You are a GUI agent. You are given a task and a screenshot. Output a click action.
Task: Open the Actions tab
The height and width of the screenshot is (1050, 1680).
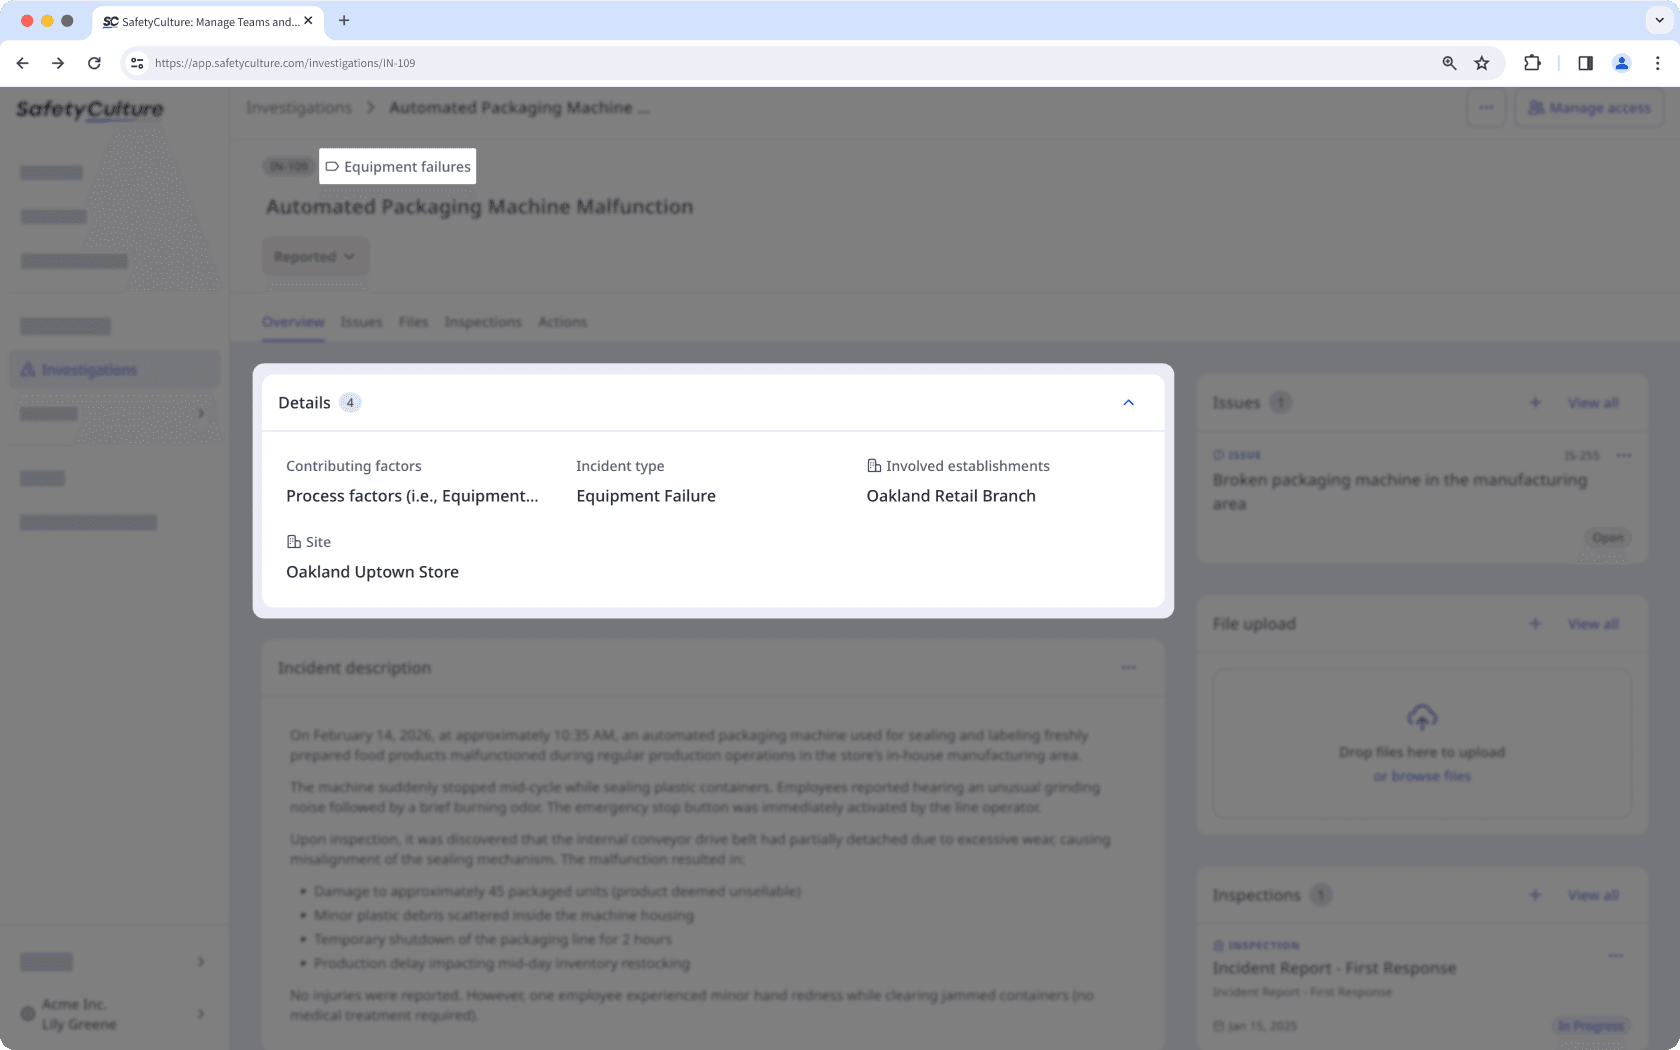562,322
